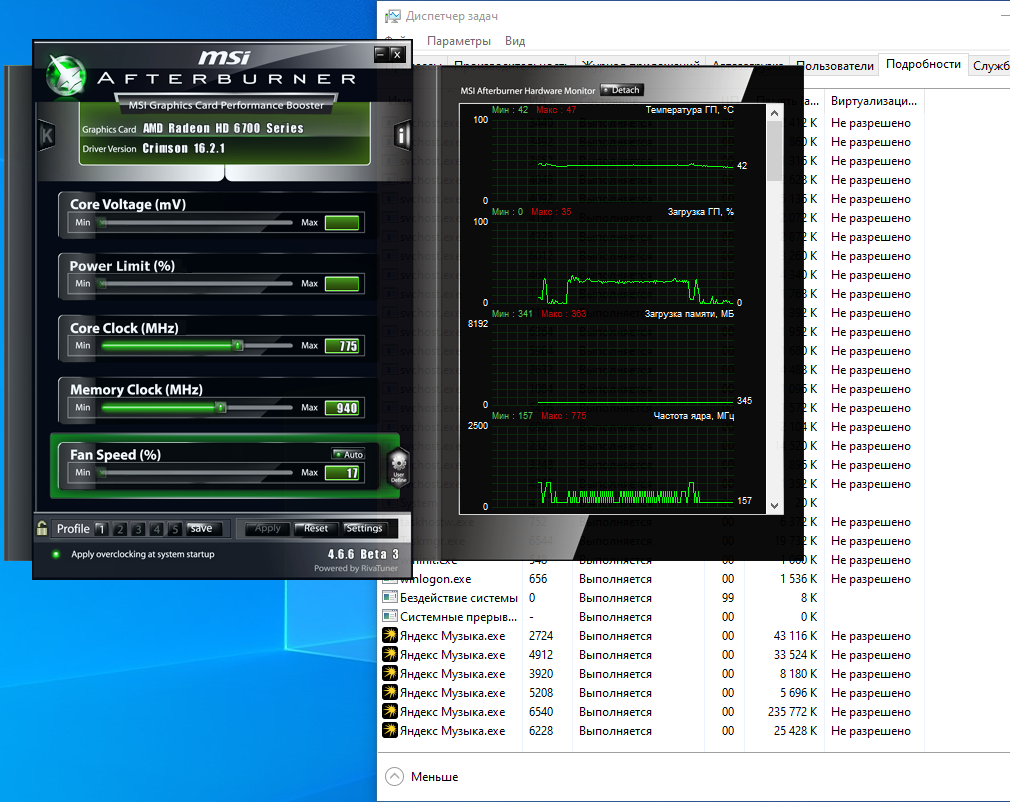Select profile slot 3
This screenshot has height=802, width=1010.
pyautogui.click(x=138, y=529)
